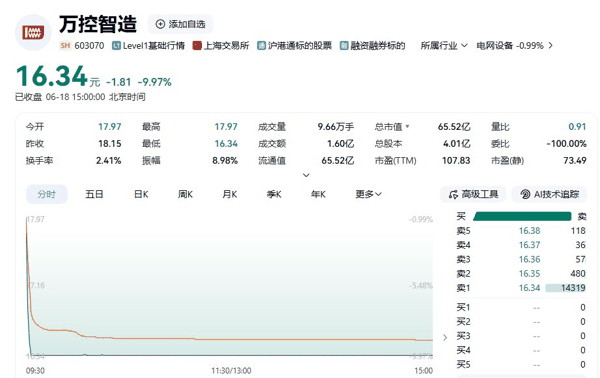The image size is (600, 378).
Task: Open AI技术追踪 feature
Action: (x=549, y=194)
